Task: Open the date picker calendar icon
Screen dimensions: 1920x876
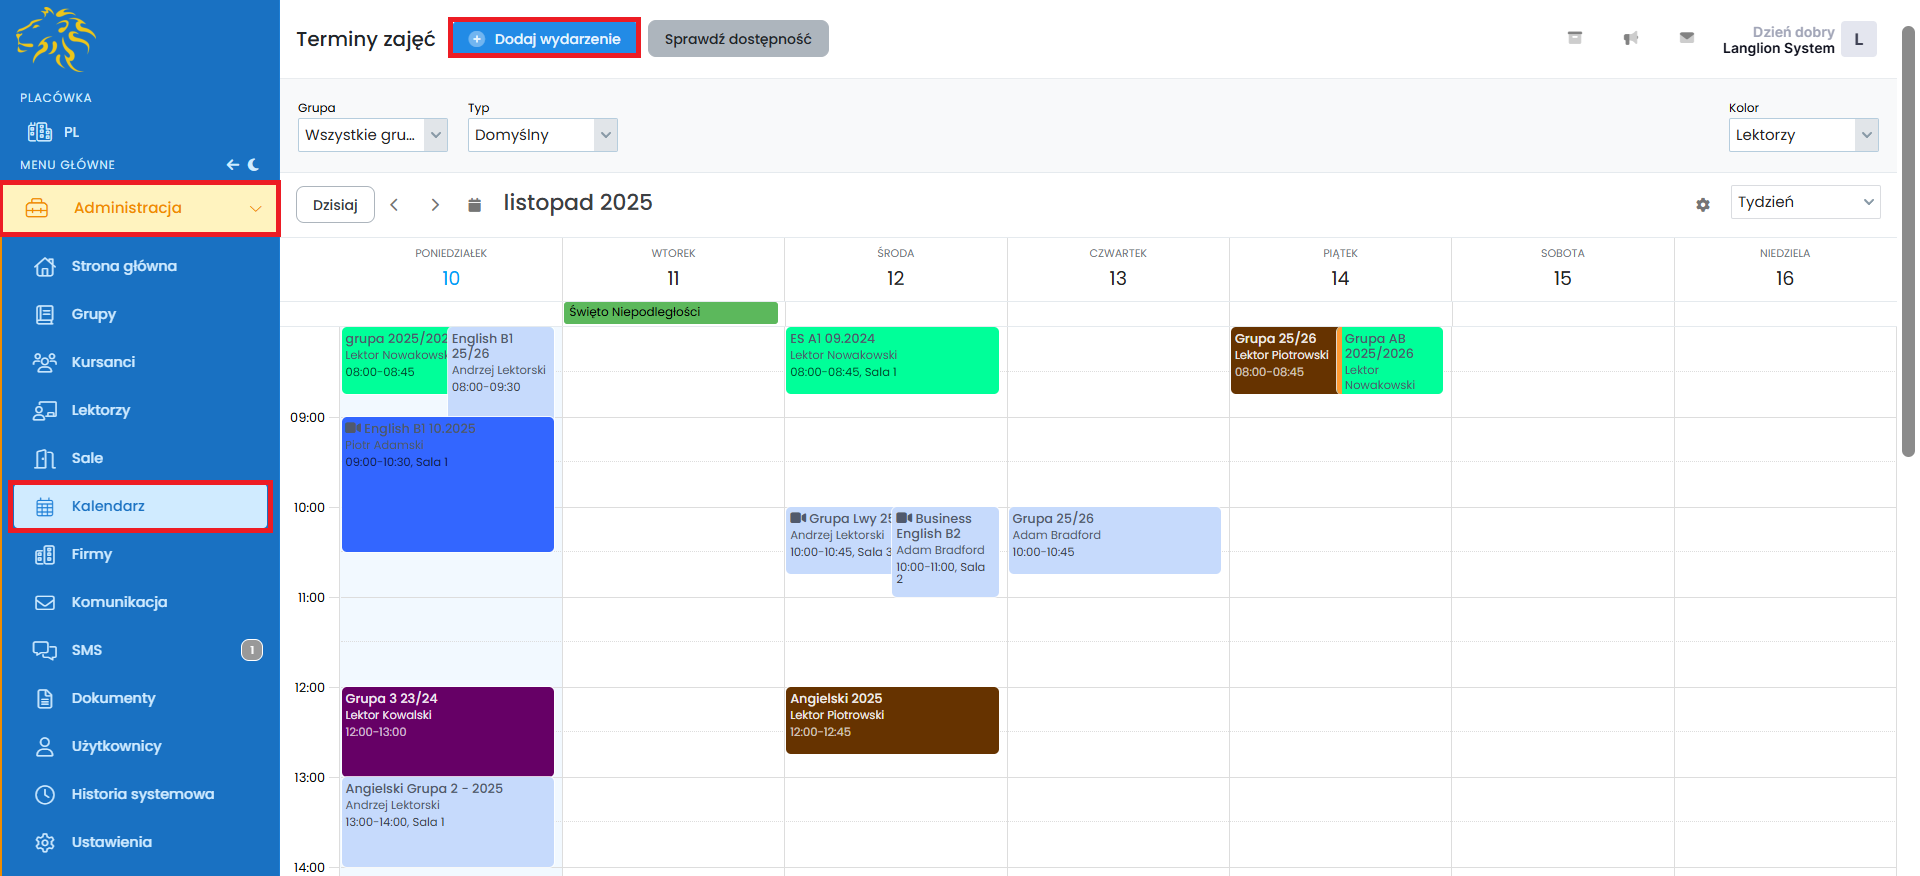Action: 475,205
